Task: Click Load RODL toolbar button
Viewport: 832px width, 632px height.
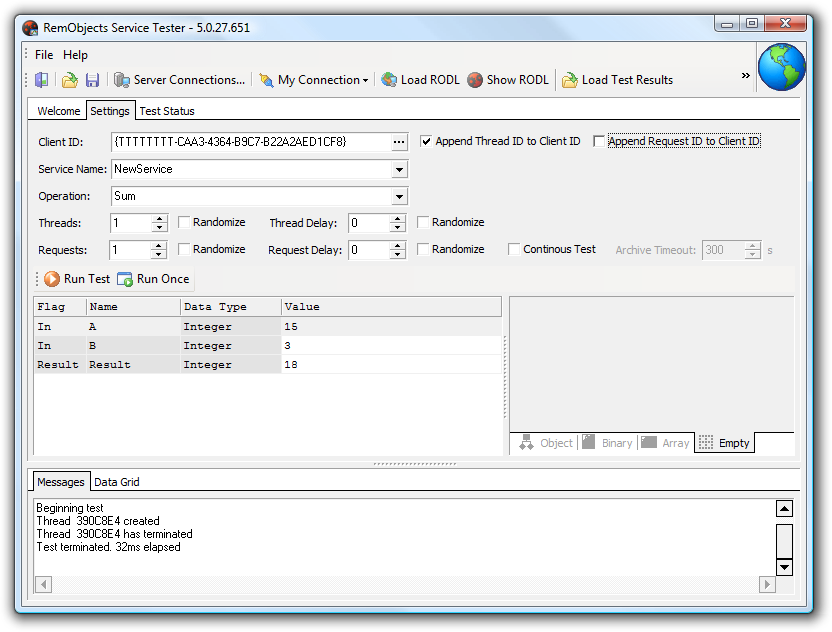Action: click(x=420, y=80)
